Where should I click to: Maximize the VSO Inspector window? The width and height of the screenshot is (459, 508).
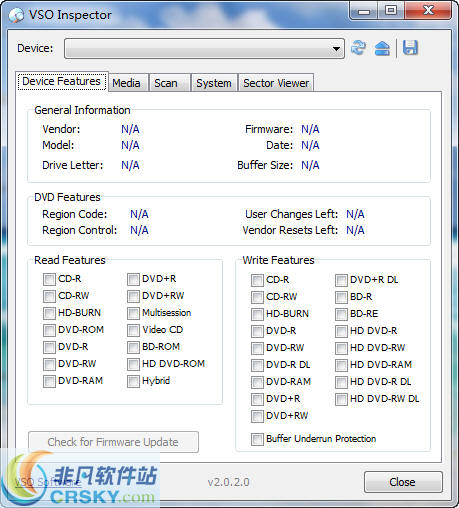(x=391, y=11)
